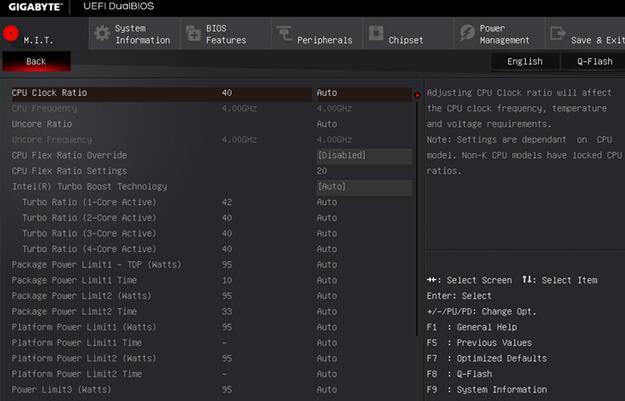Open the English language selector
Screen dimensions: 625x401
click(x=525, y=61)
